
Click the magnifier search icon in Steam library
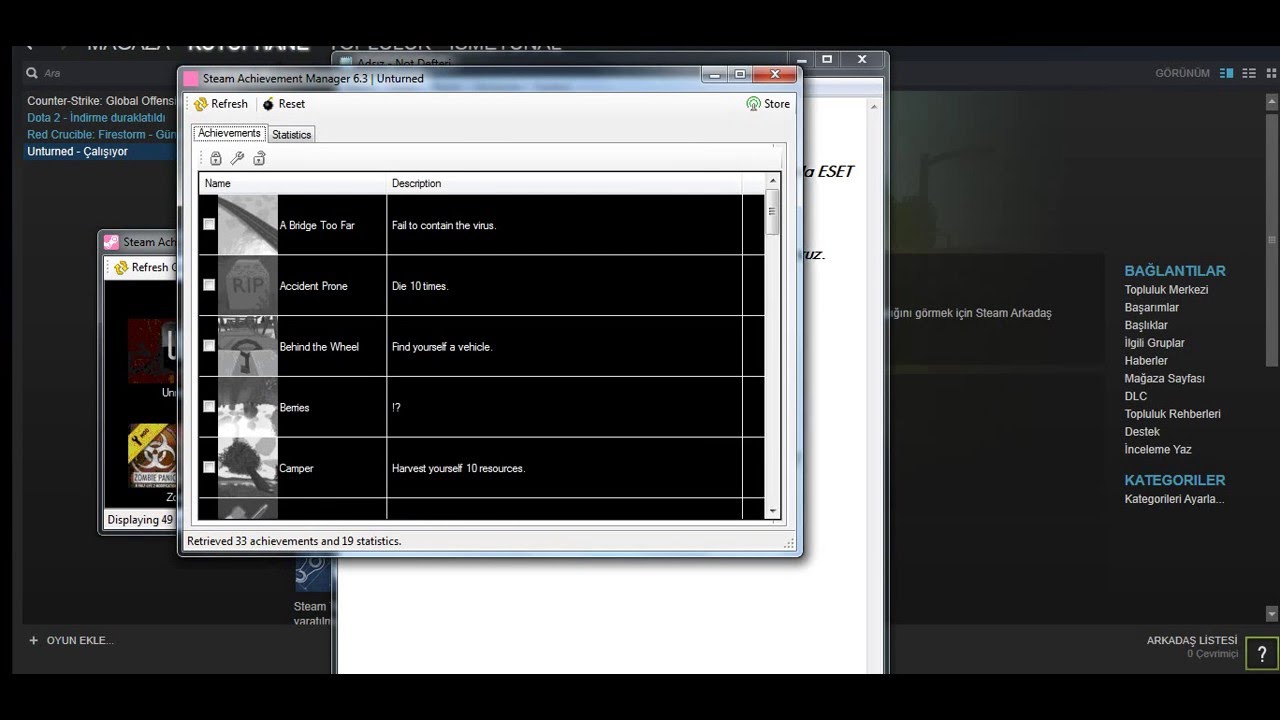[x=32, y=73]
